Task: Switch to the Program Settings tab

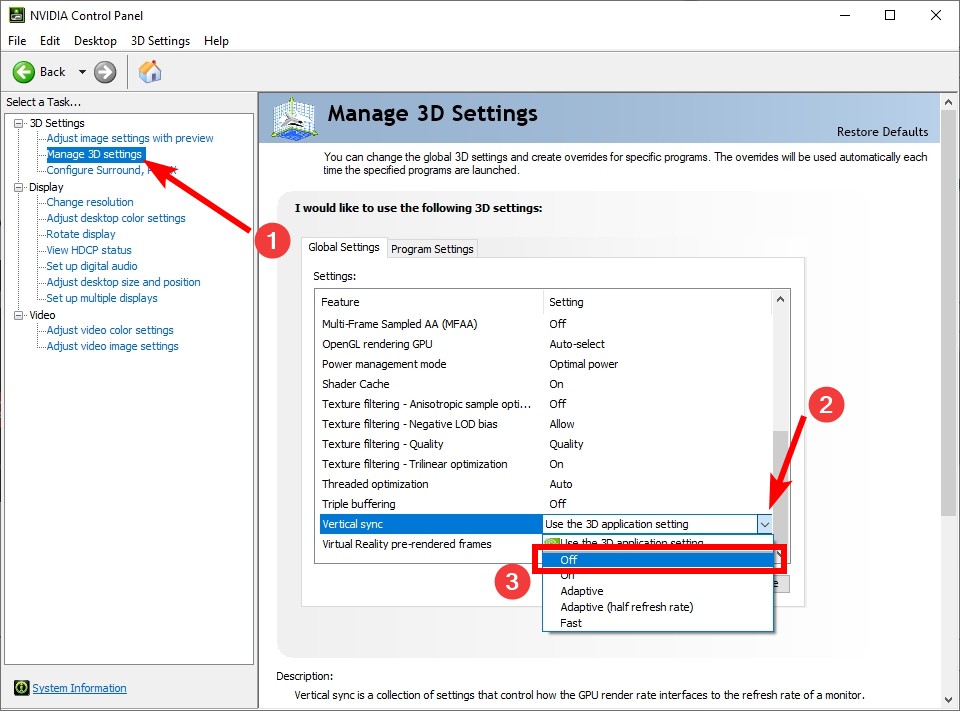Action: click(432, 249)
